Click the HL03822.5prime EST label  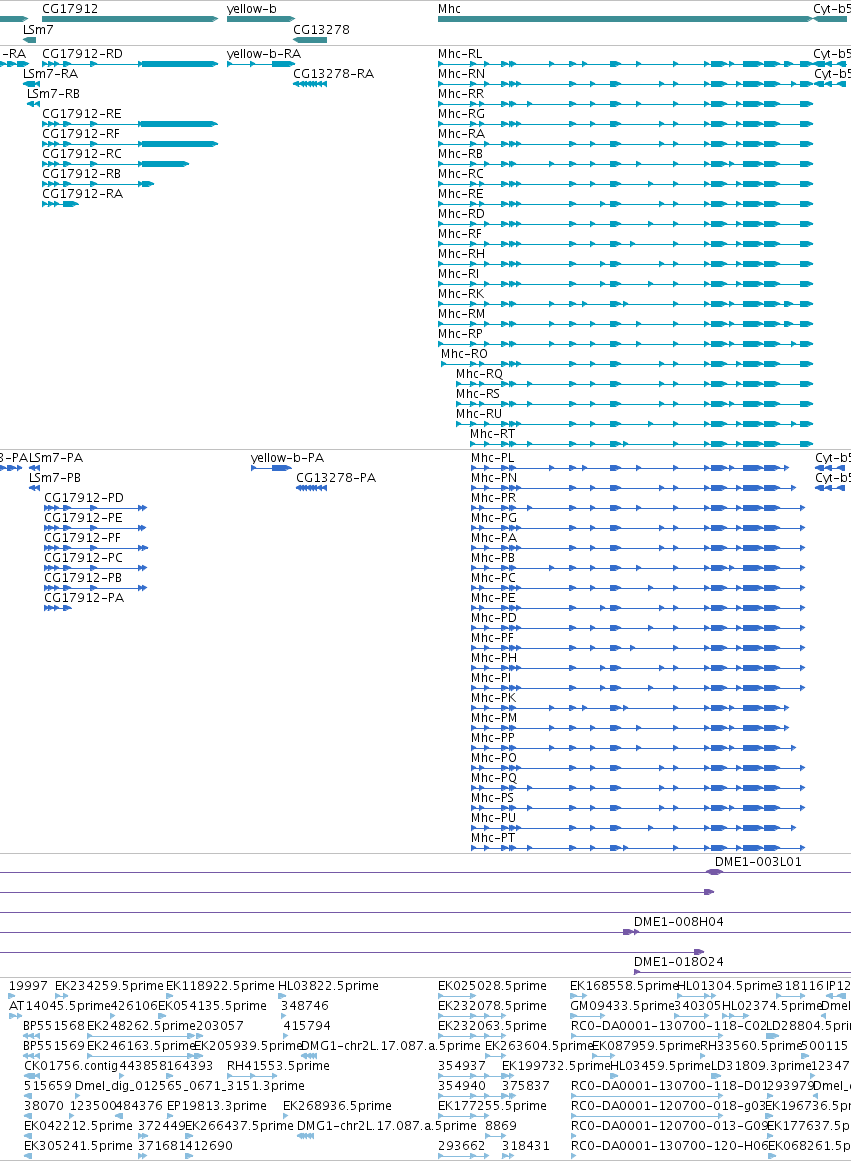[328, 986]
